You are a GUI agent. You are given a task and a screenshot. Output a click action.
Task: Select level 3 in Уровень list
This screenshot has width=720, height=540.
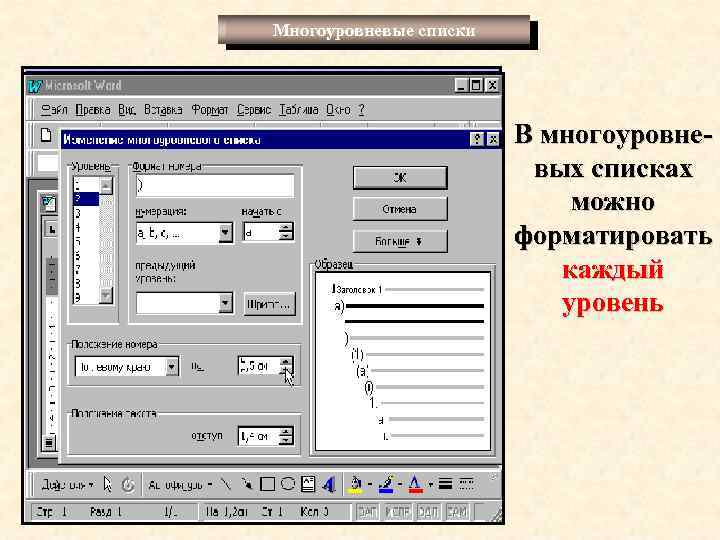click(86, 213)
